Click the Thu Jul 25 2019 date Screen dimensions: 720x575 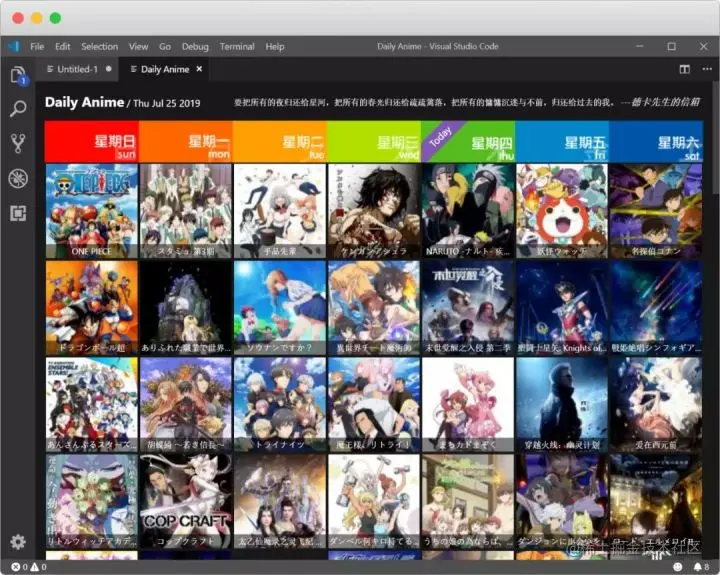[x=167, y=103]
